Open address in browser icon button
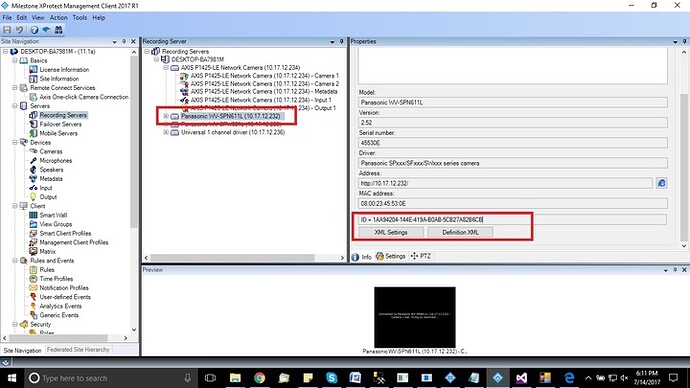The image size is (690, 388). pyautogui.click(x=661, y=183)
